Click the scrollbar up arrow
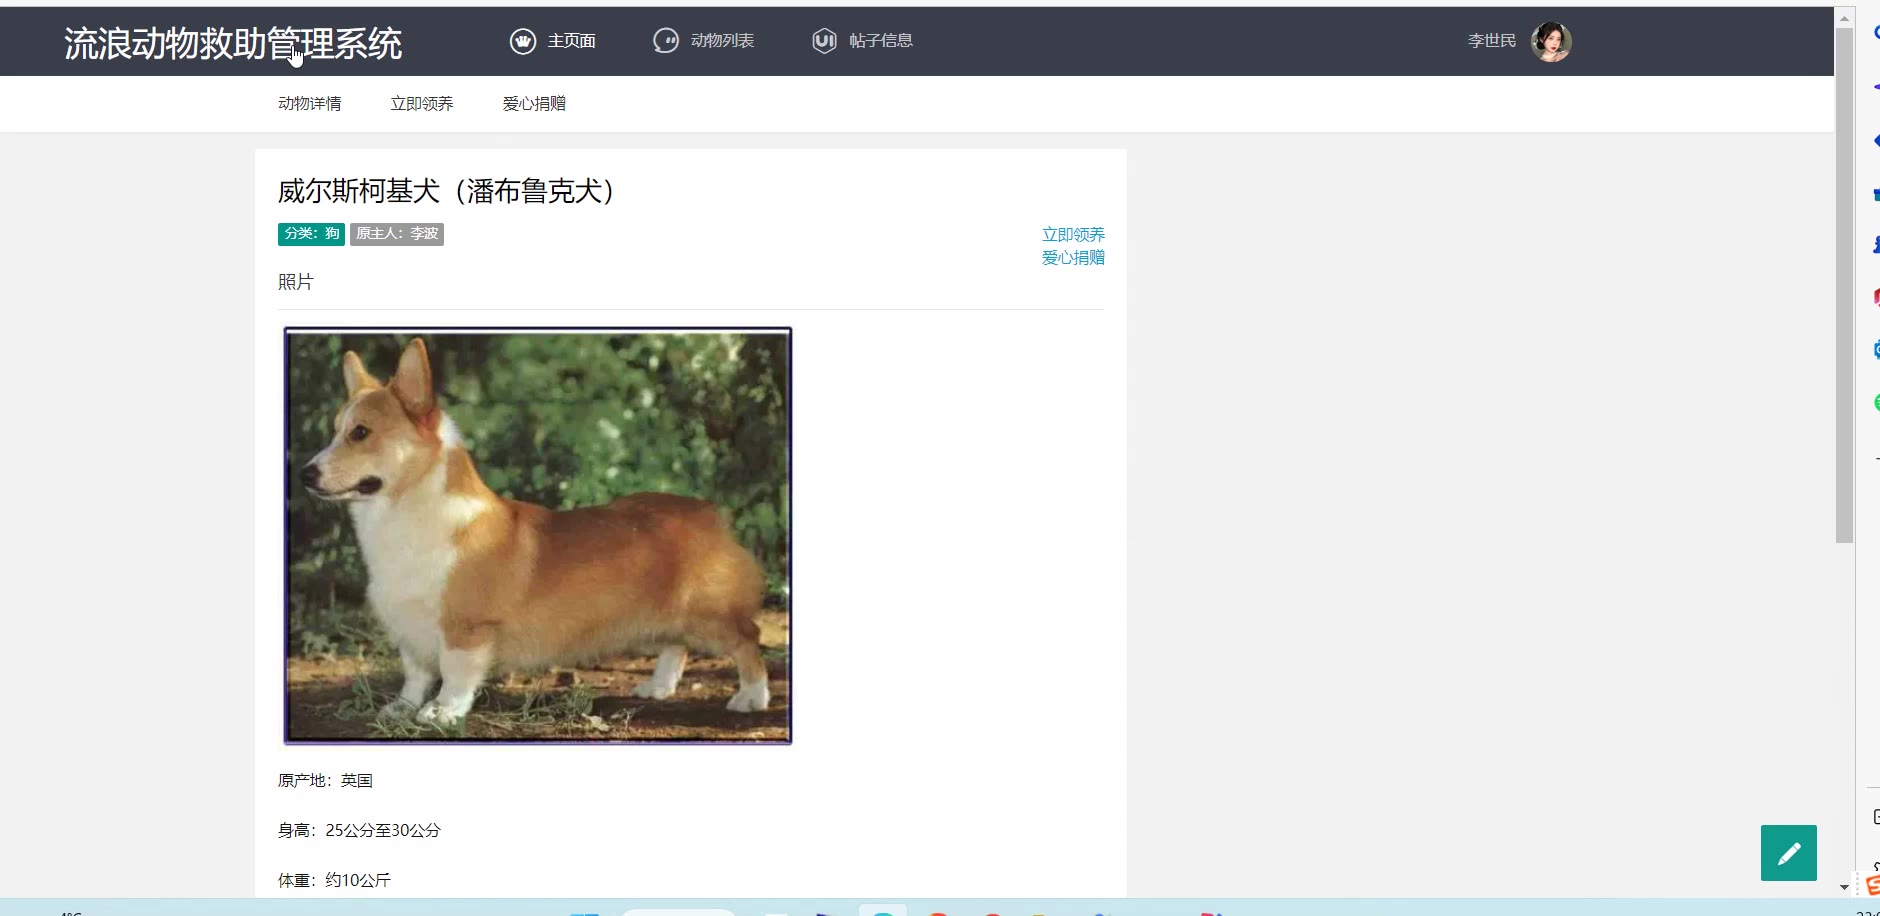This screenshot has width=1880, height=916. click(1845, 17)
